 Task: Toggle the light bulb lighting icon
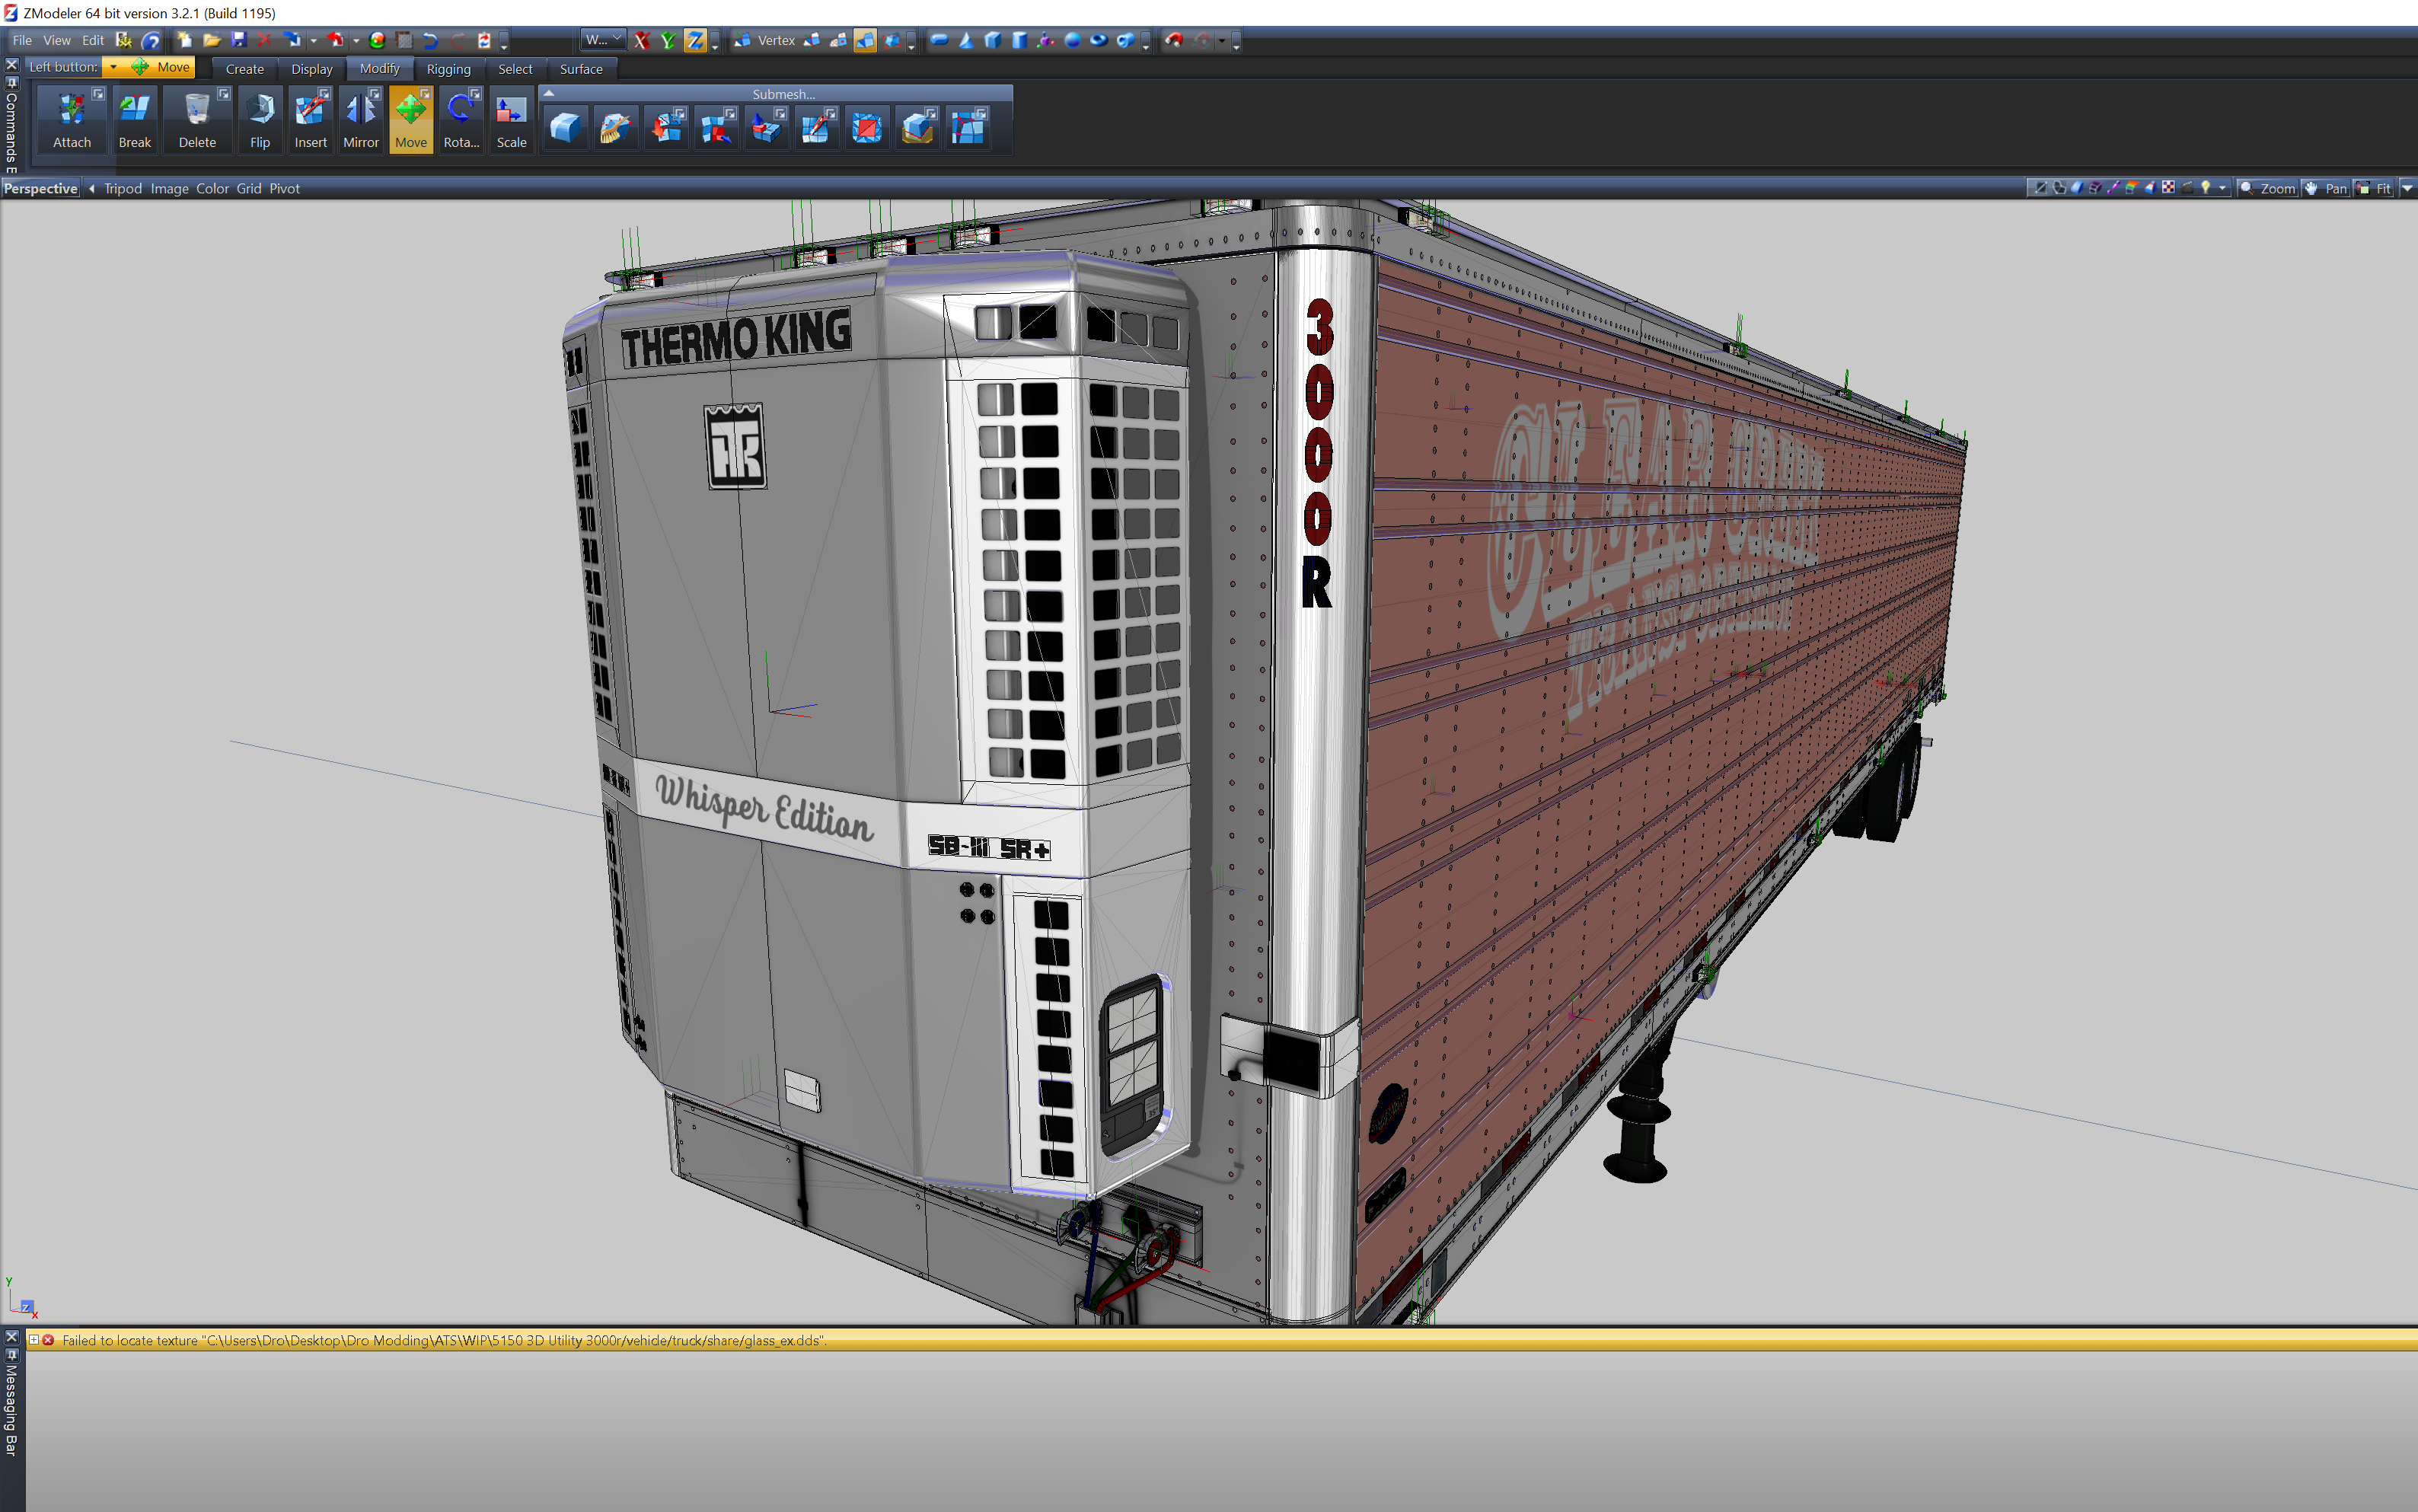coord(2205,188)
